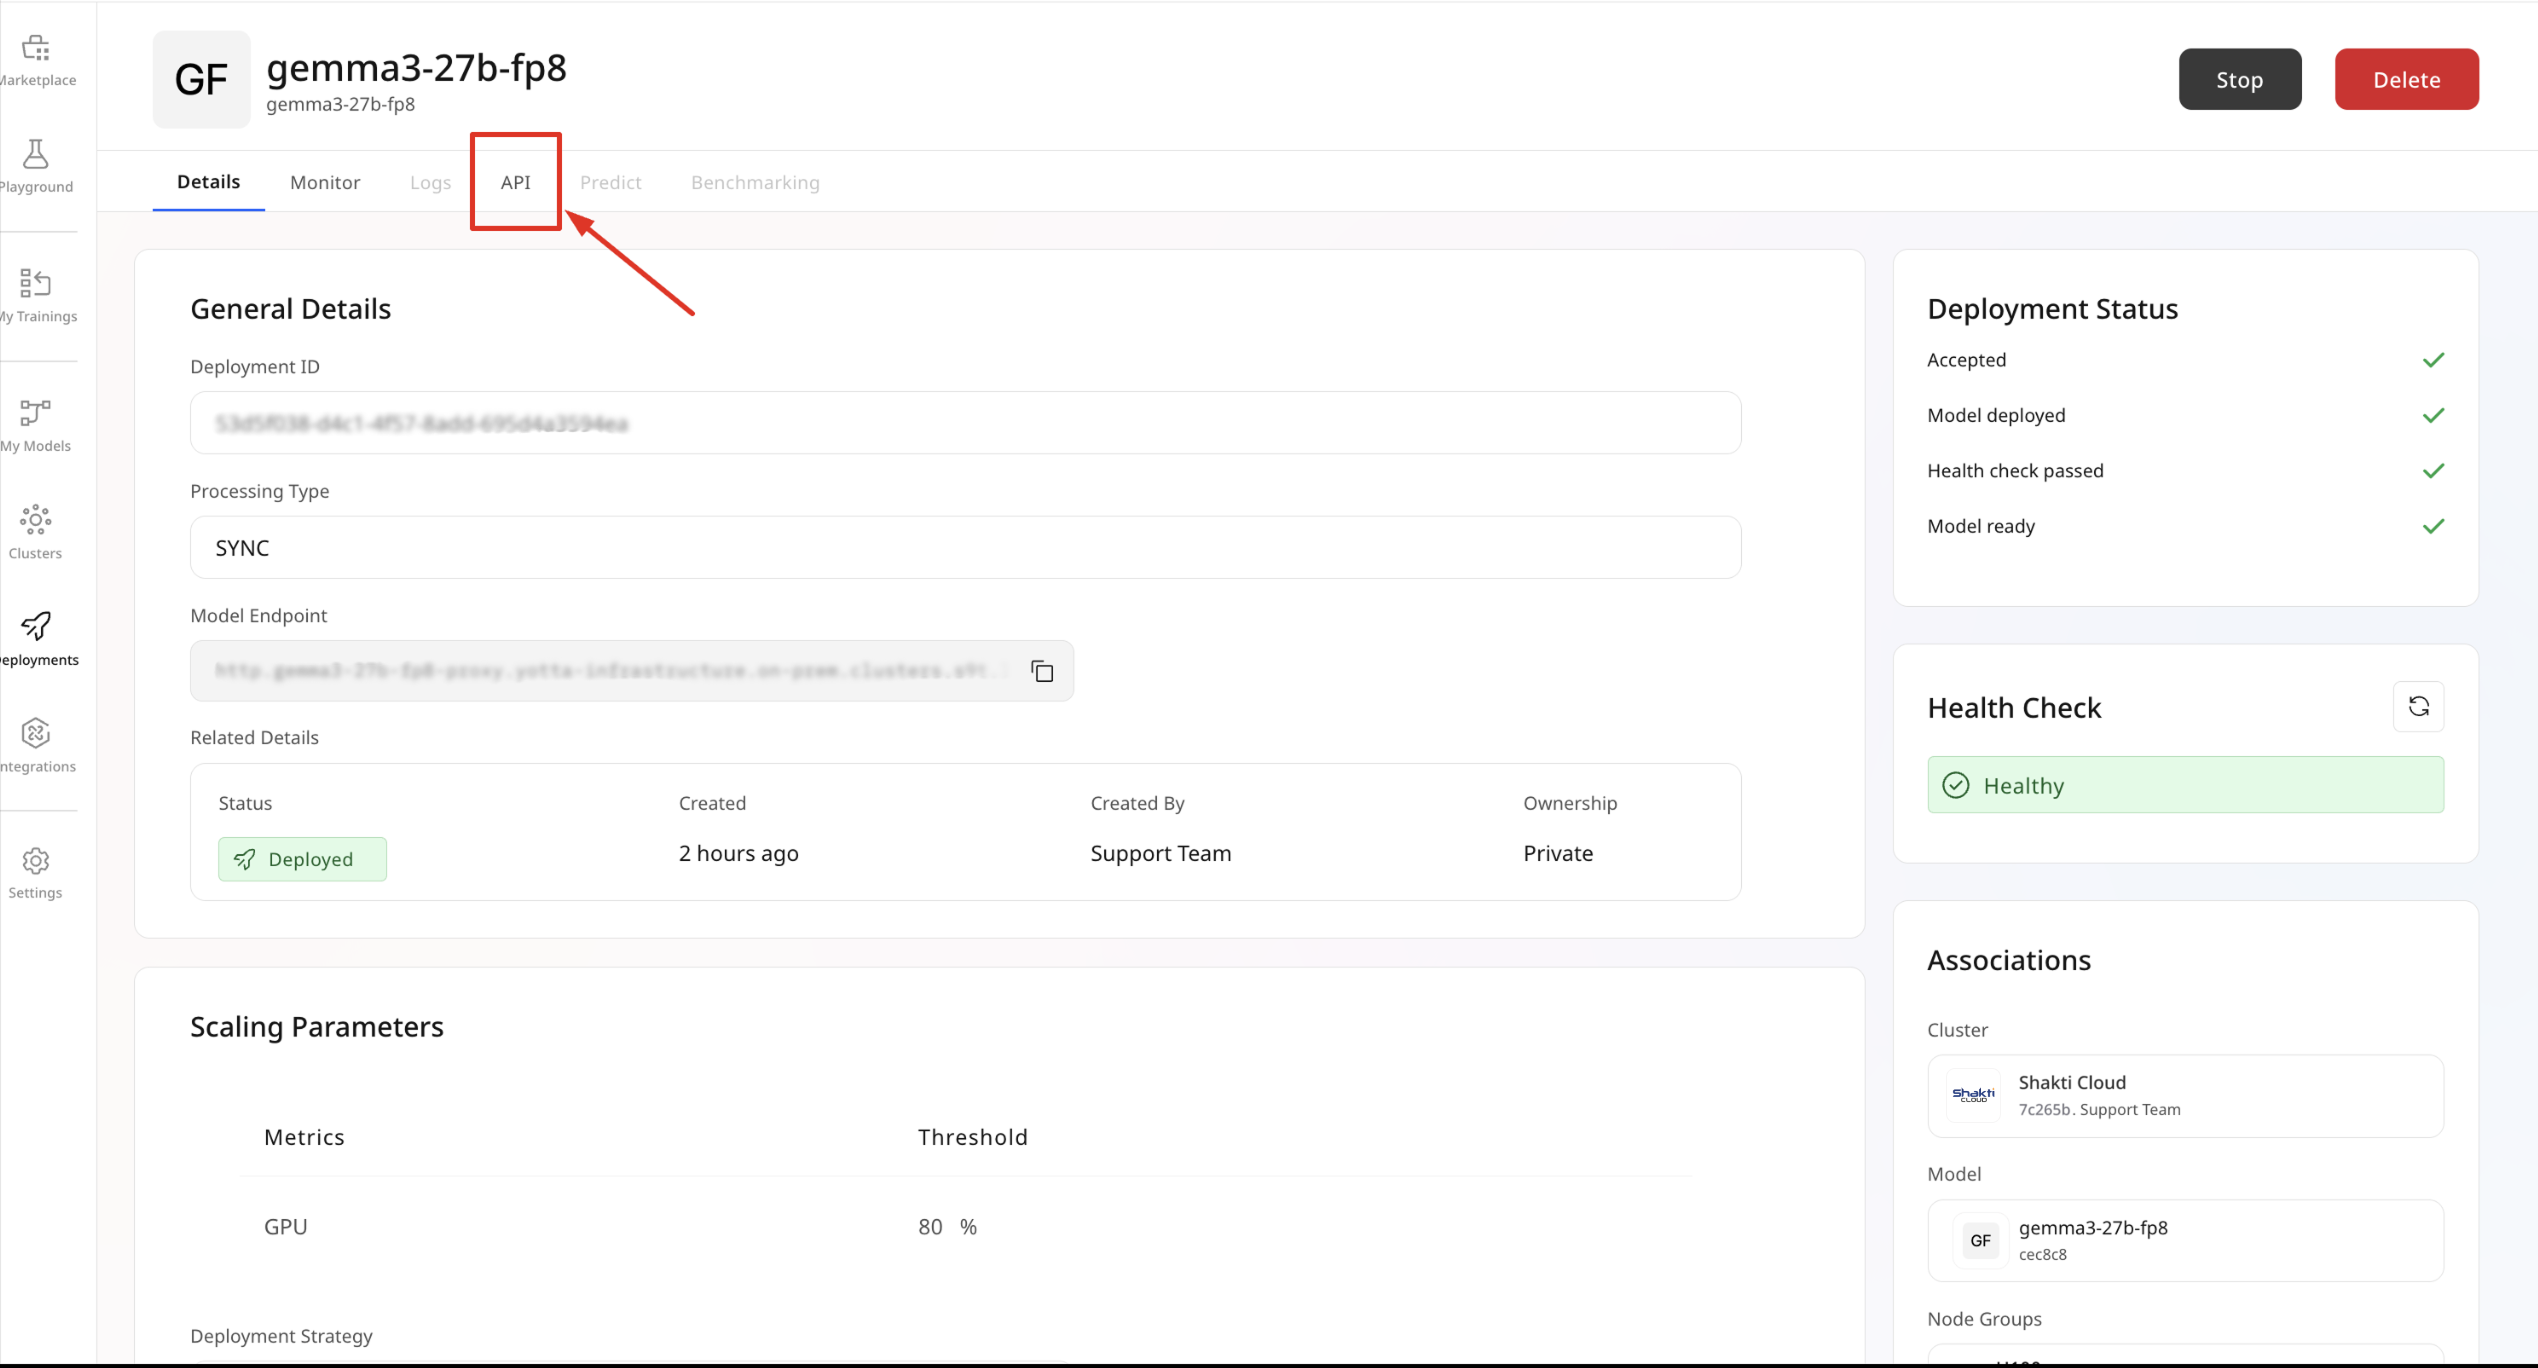Open the Shakti Cloud cluster card
The width and height of the screenshot is (2538, 1368).
tap(2185, 1095)
